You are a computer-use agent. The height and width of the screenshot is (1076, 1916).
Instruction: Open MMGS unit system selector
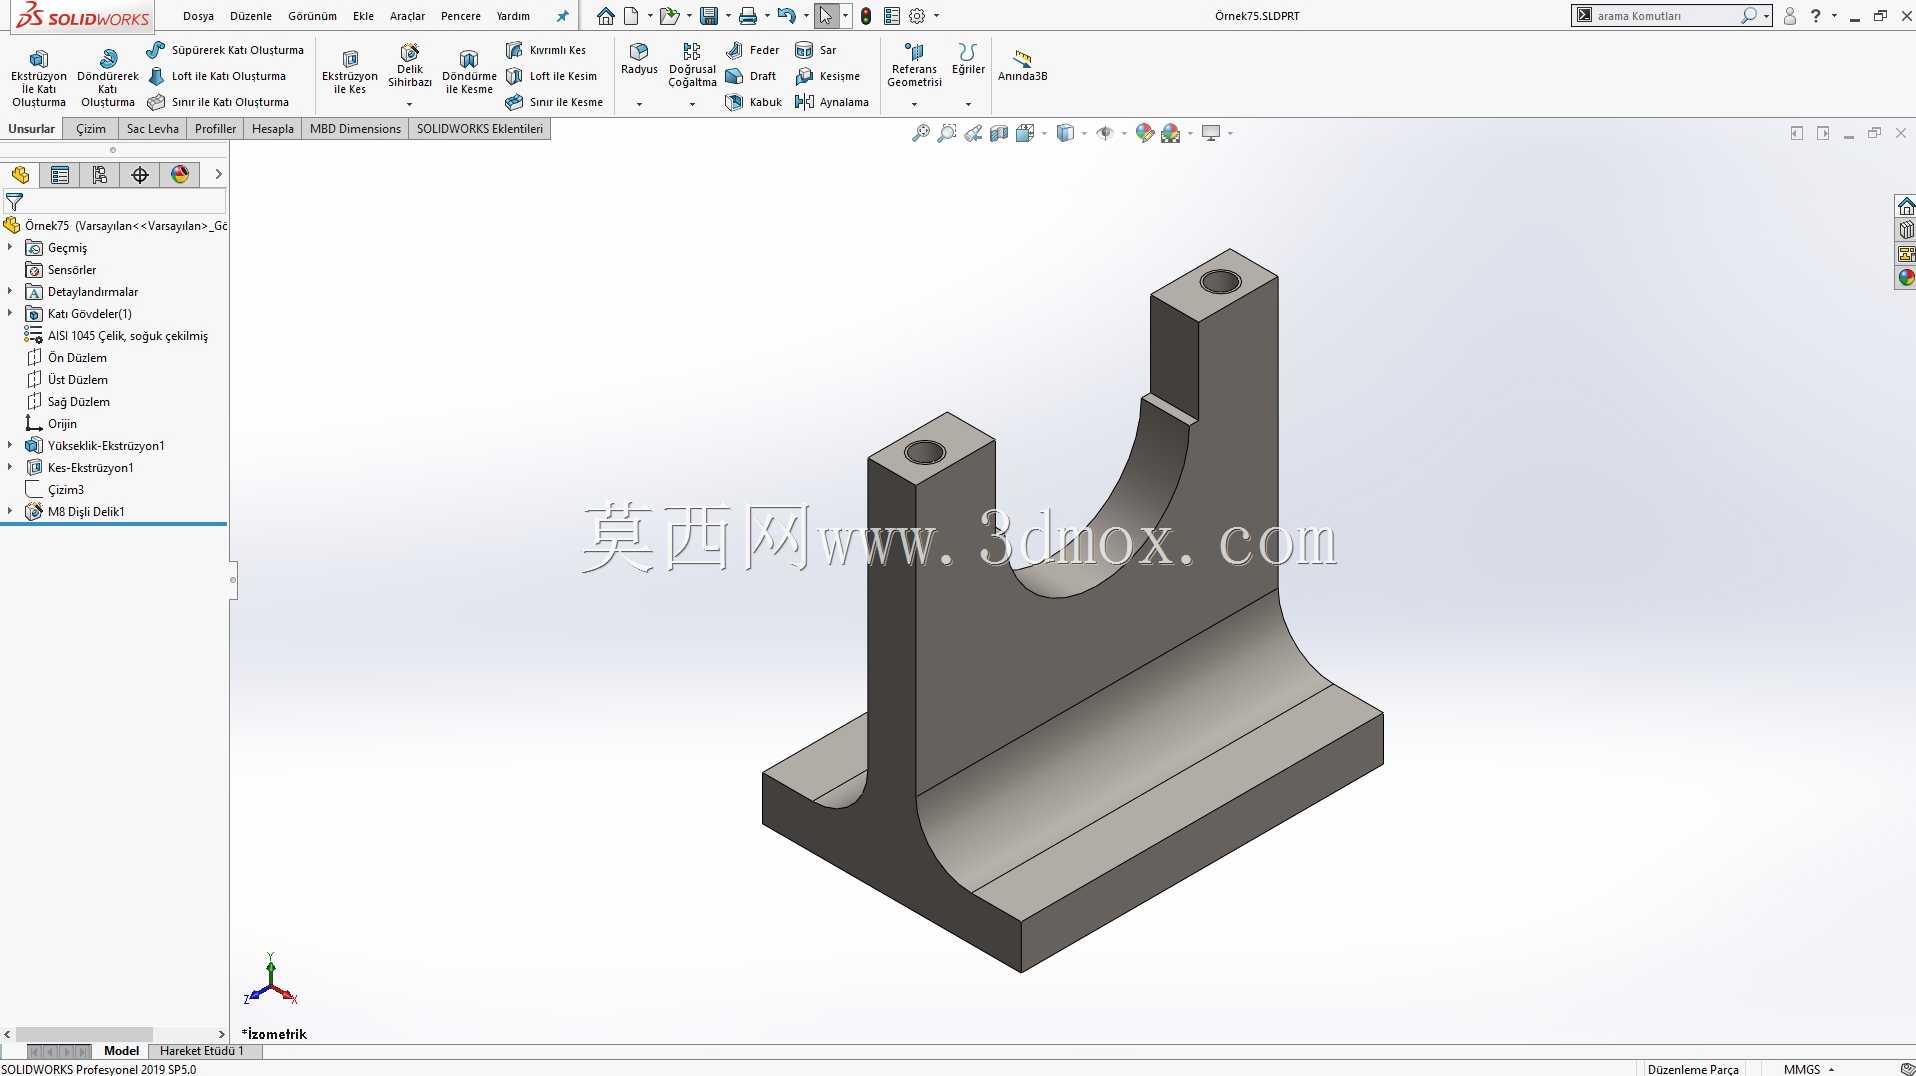click(1808, 1069)
